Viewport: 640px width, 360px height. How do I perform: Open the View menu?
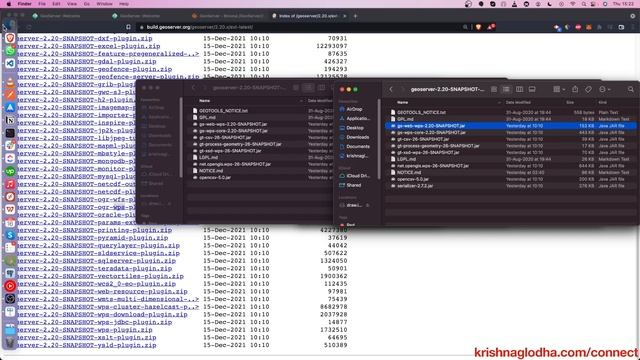72,4
